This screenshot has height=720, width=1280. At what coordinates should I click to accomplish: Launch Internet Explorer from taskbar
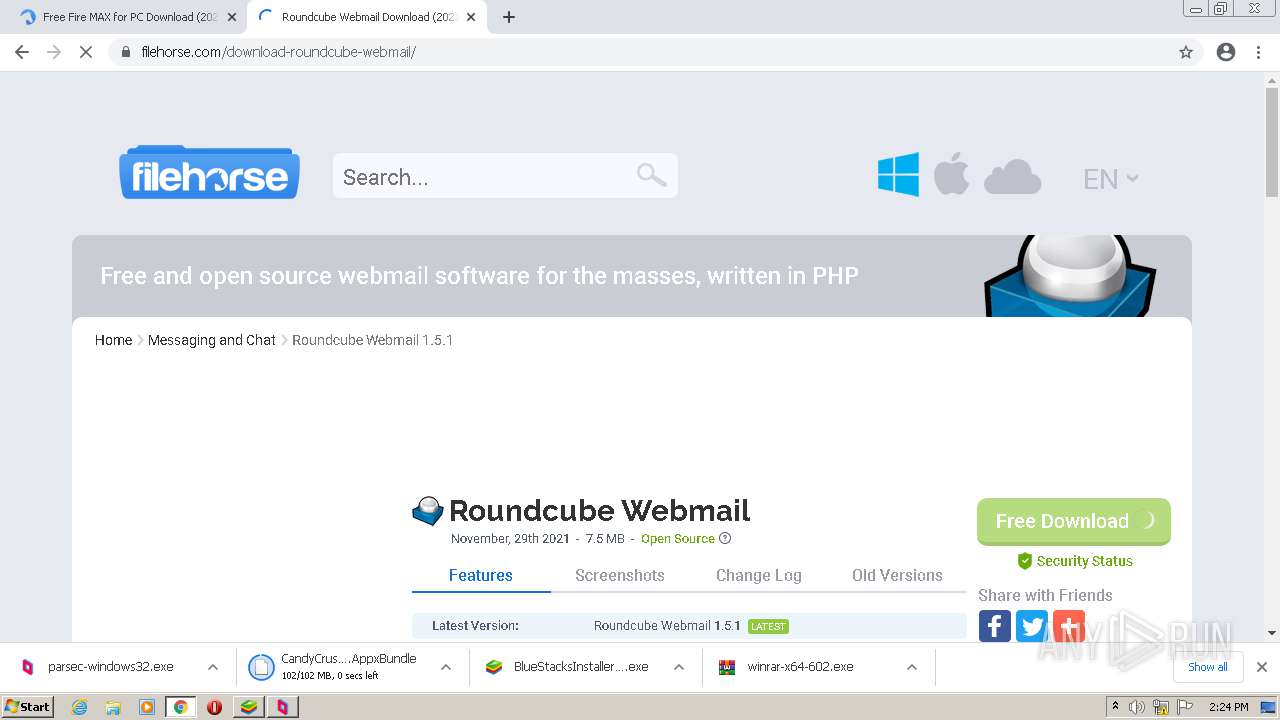coord(80,707)
